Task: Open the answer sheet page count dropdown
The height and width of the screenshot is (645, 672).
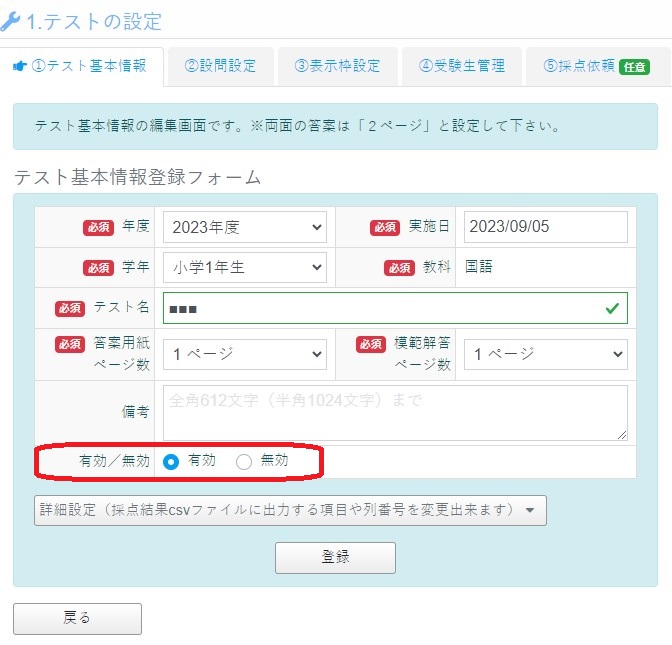Action: 244,354
